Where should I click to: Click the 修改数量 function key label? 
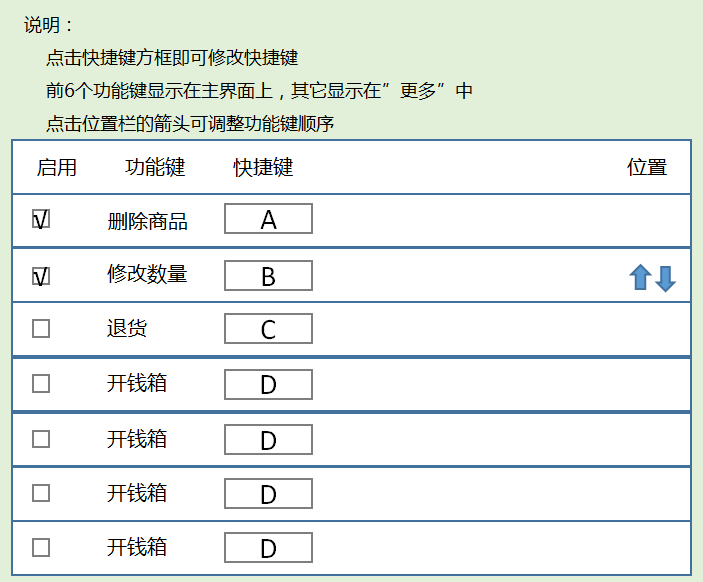coord(147,274)
